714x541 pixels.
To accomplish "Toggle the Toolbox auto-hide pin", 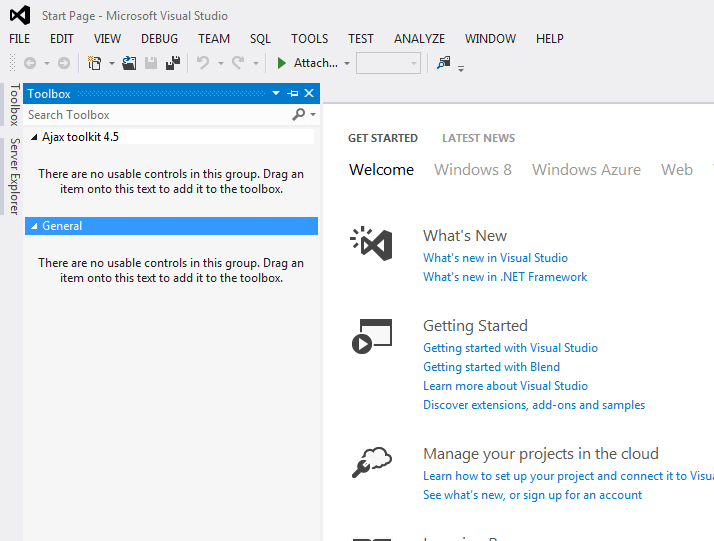I will pyautogui.click(x=293, y=93).
